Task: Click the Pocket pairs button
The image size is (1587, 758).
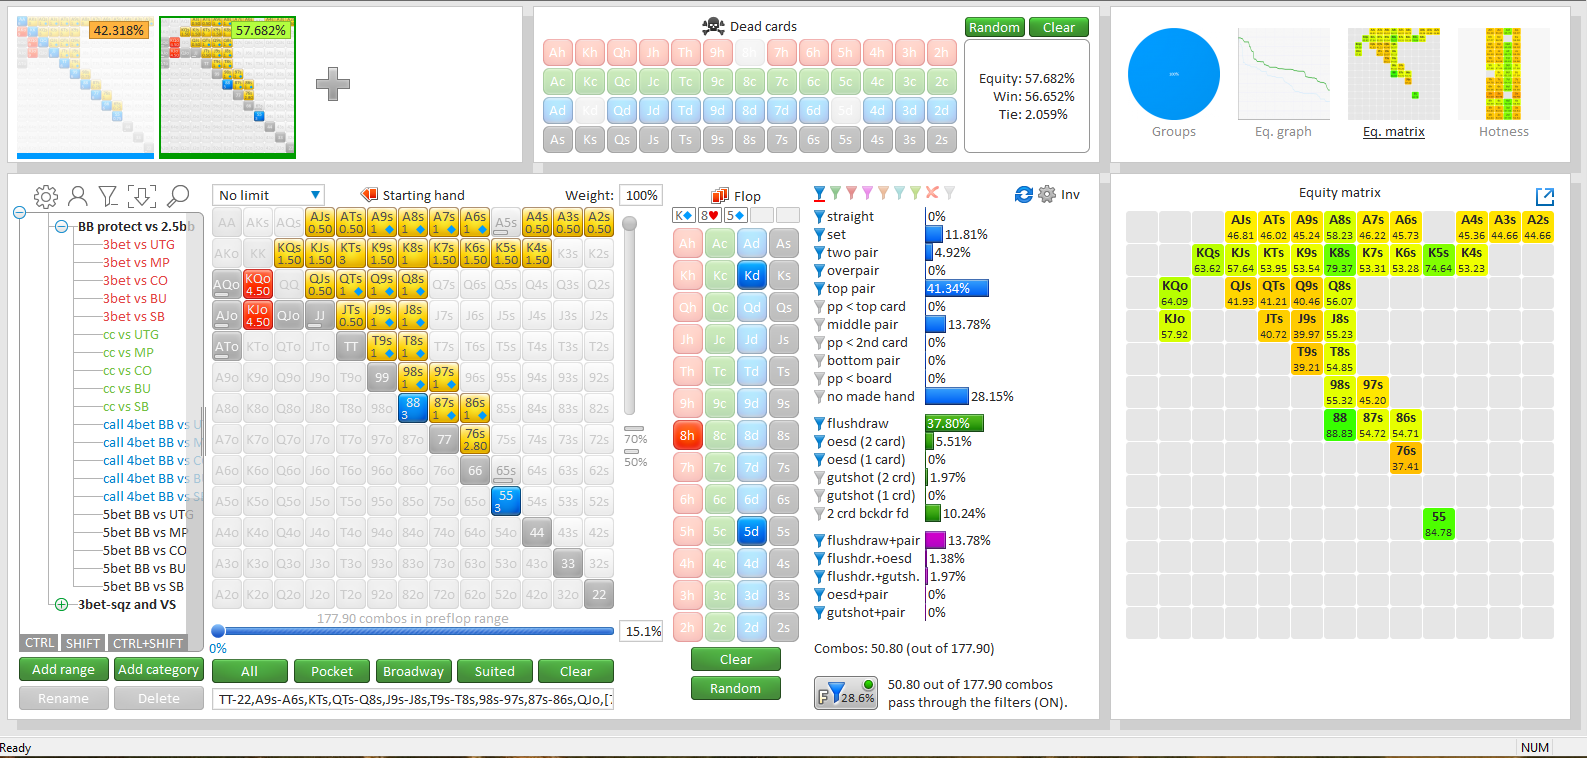Action: 332,672
